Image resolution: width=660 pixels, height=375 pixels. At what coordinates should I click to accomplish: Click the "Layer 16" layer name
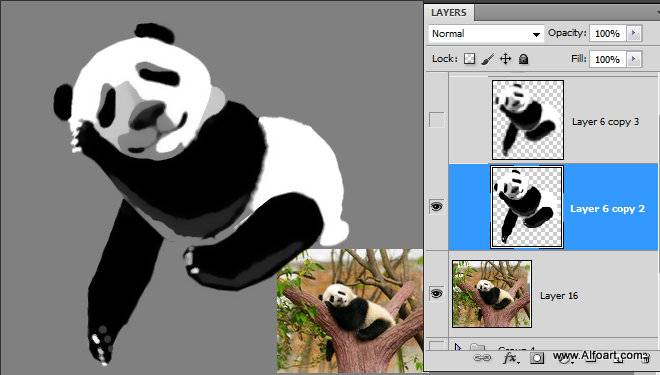pyautogui.click(x=559, y=296)
